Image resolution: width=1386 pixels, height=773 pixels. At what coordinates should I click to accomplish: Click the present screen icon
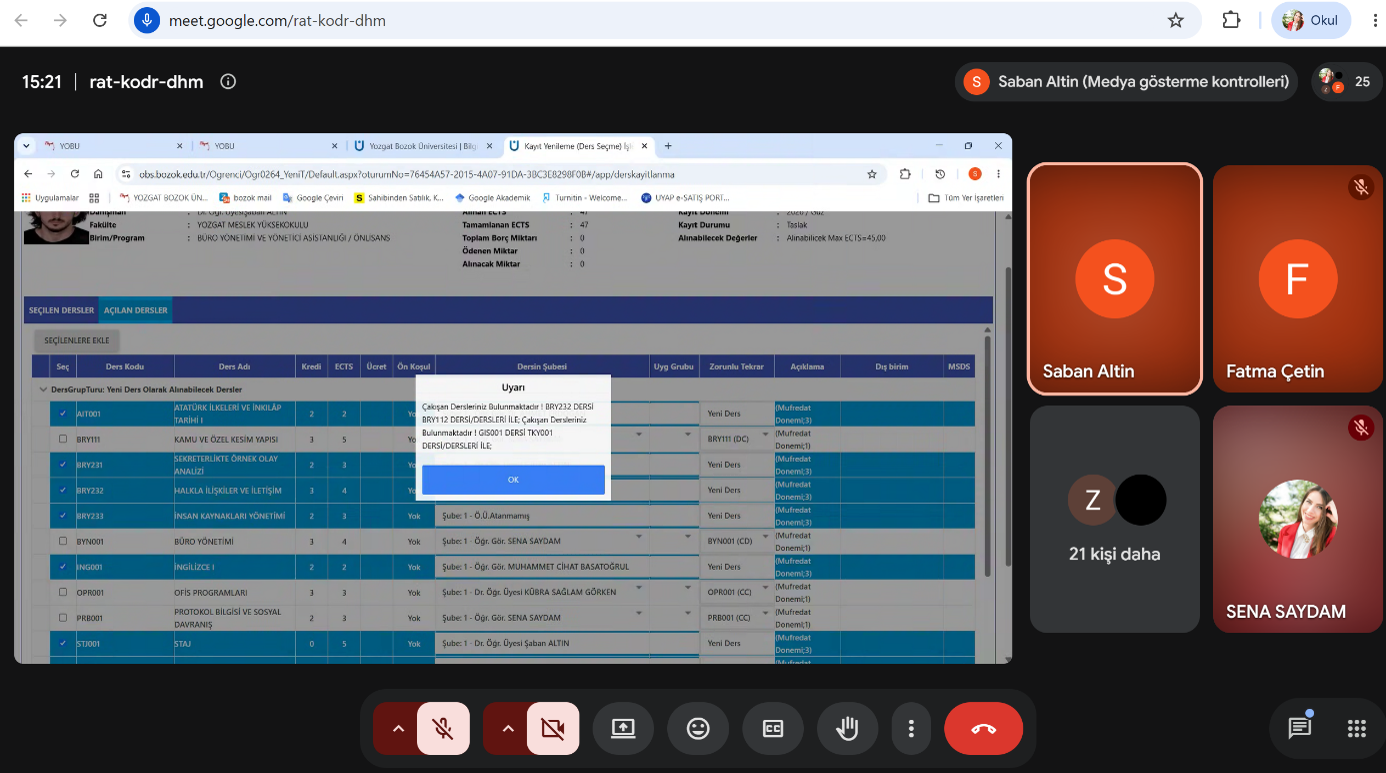tap(623, 728)
